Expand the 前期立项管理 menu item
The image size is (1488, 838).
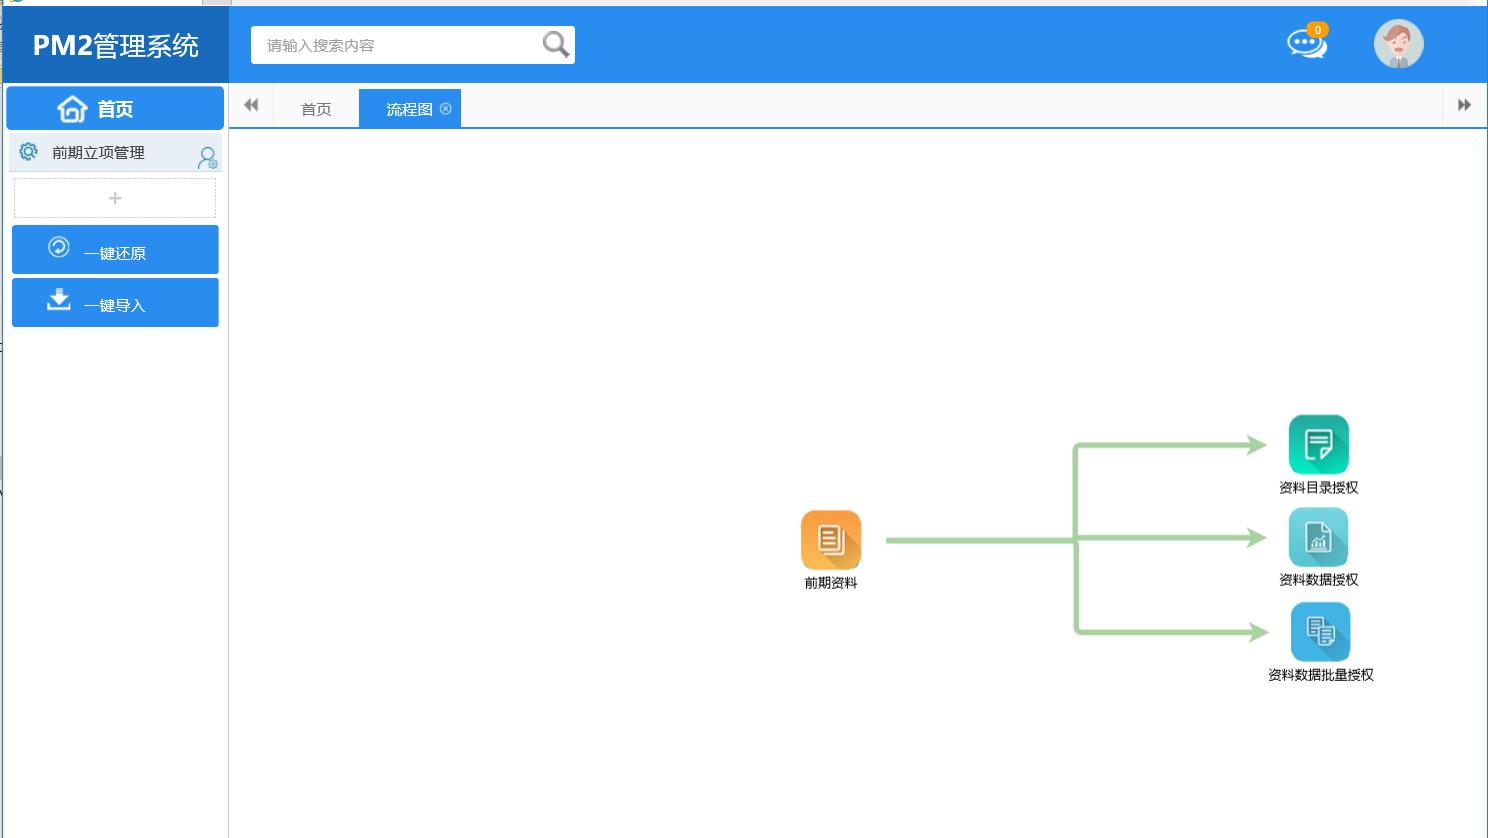click(99, 153)
